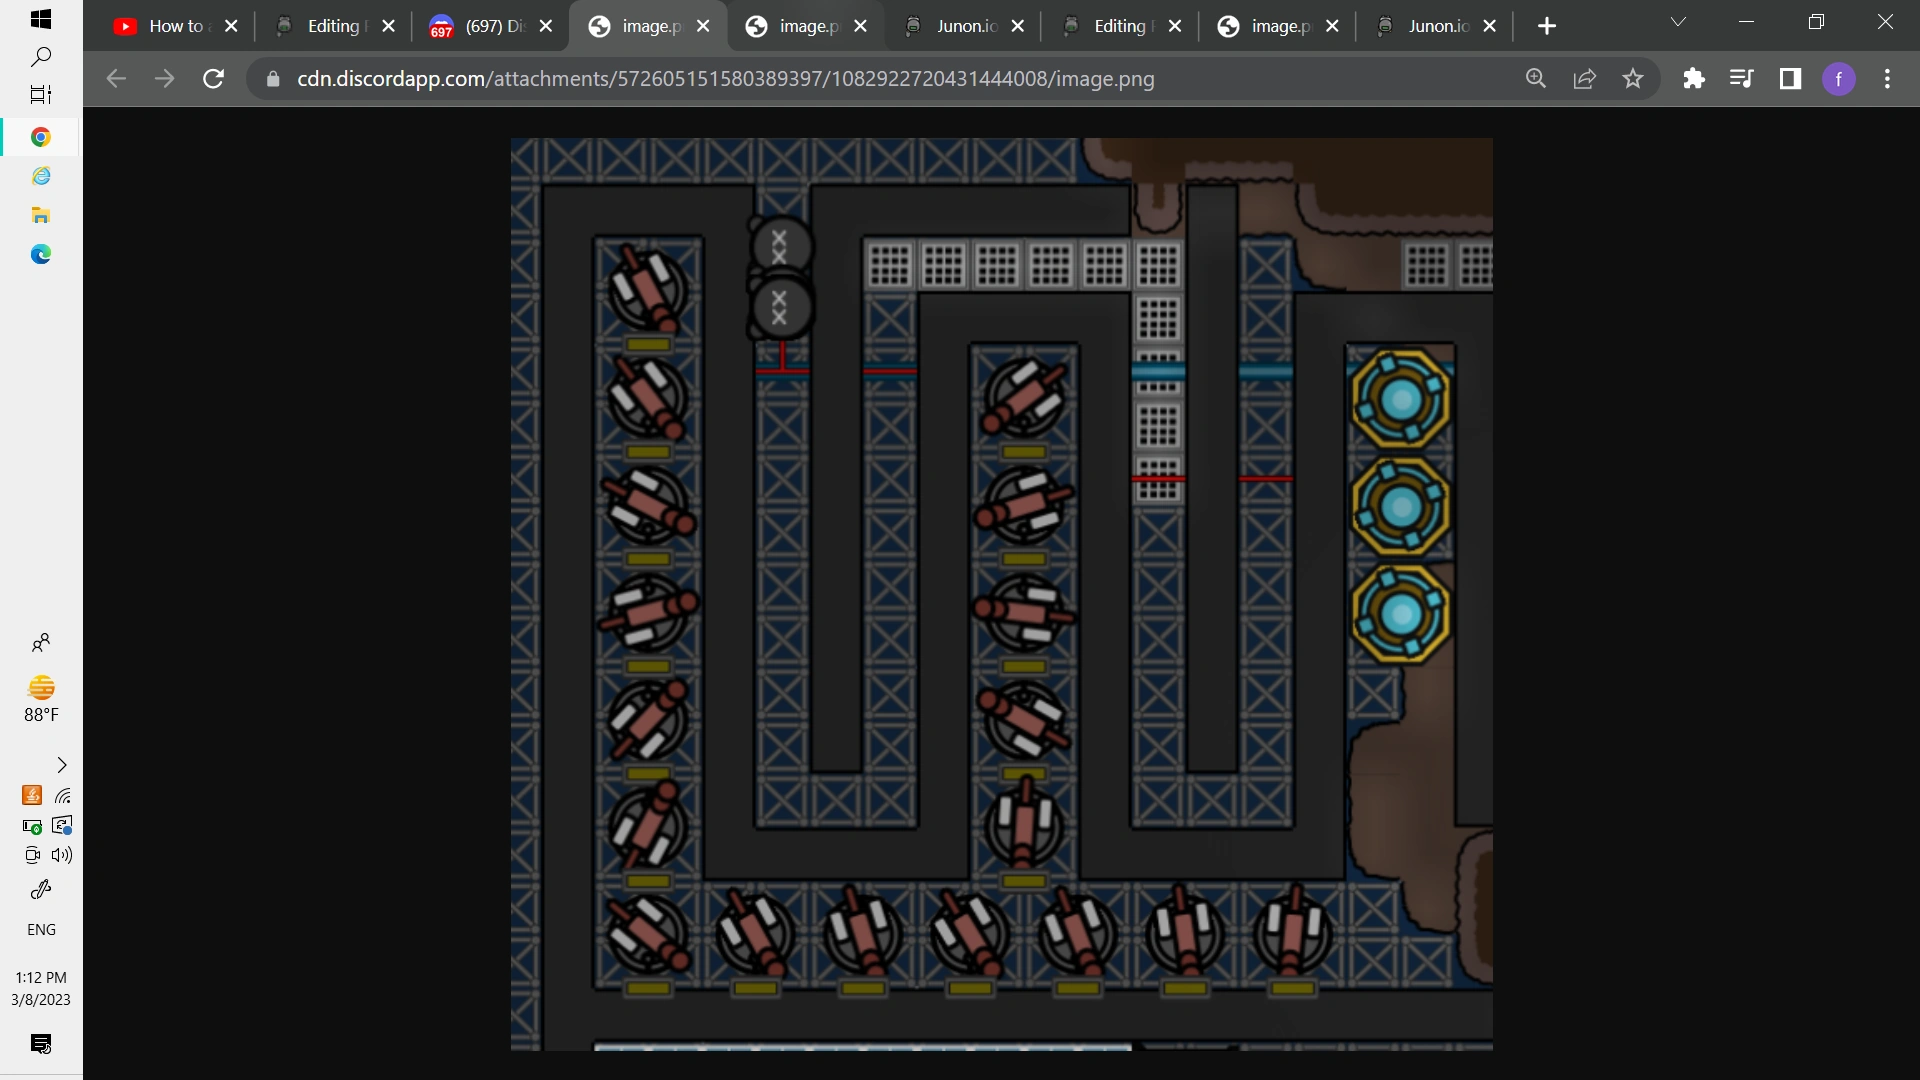1920x1080 pixels.
Task: Click the browser reload button
Action: click(213, 79)
